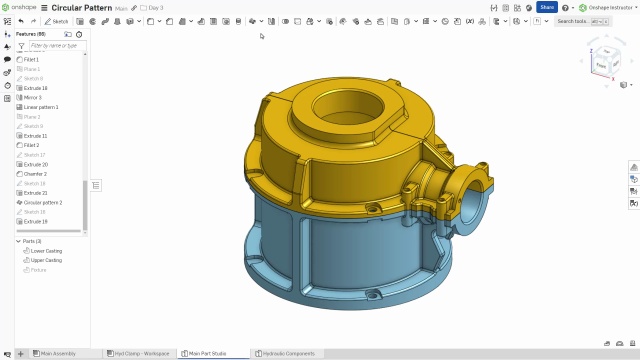The width and height of the screenshot is (640, 360).
Task: Click the add folder icon in Features
Action: (x=68, y=34)
